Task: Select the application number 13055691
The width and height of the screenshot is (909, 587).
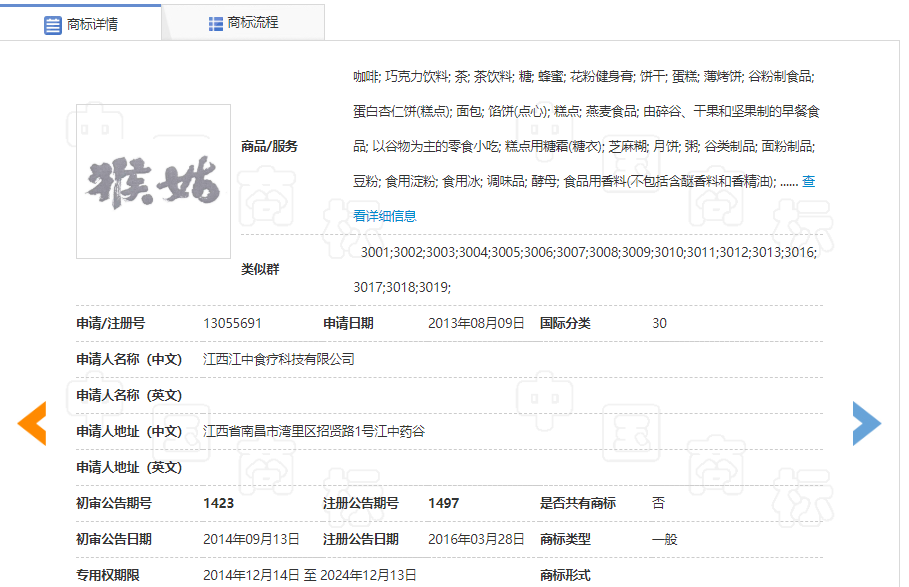Action: (232, 323)
